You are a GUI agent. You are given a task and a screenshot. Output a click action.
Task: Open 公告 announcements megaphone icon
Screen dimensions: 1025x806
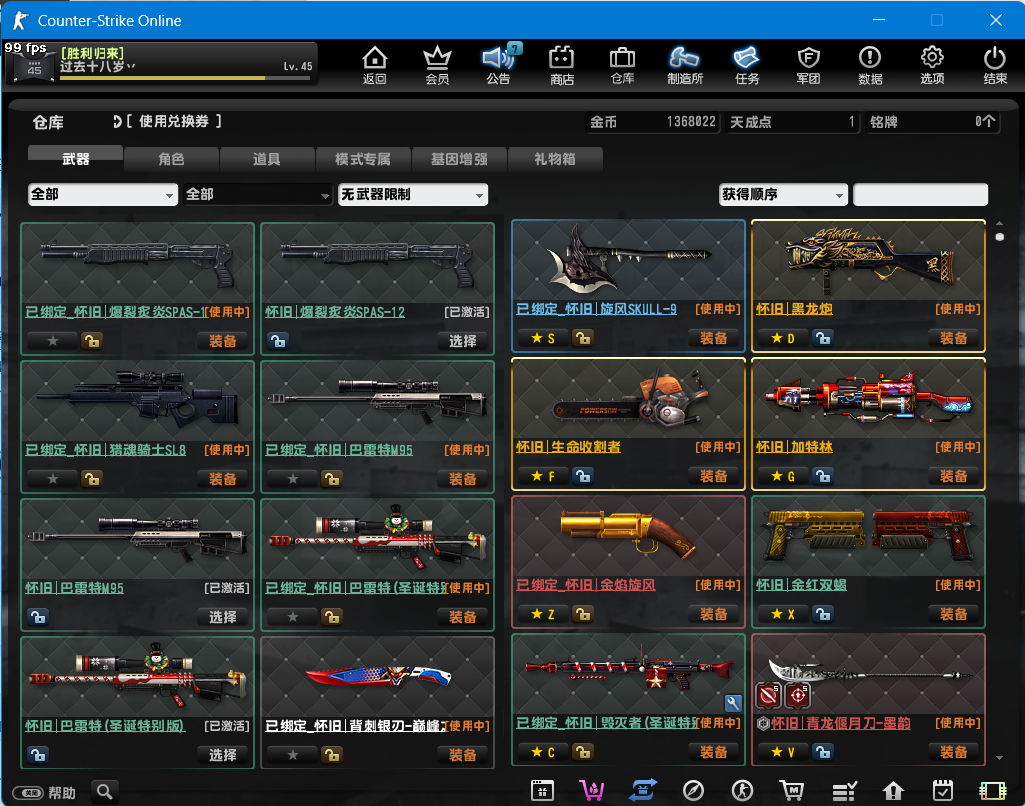499,65
